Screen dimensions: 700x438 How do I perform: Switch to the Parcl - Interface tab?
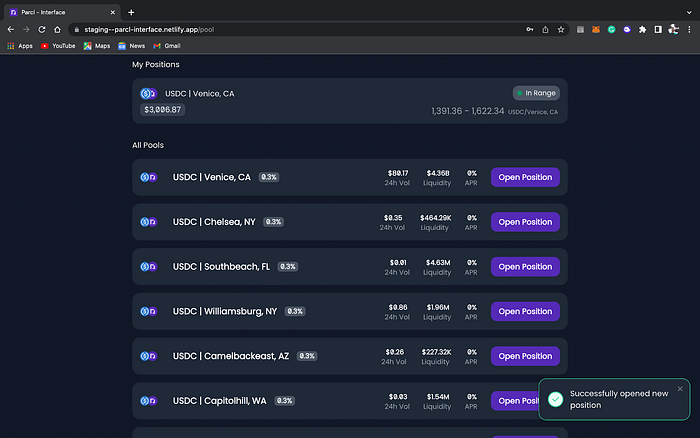[x=60, y=13]
